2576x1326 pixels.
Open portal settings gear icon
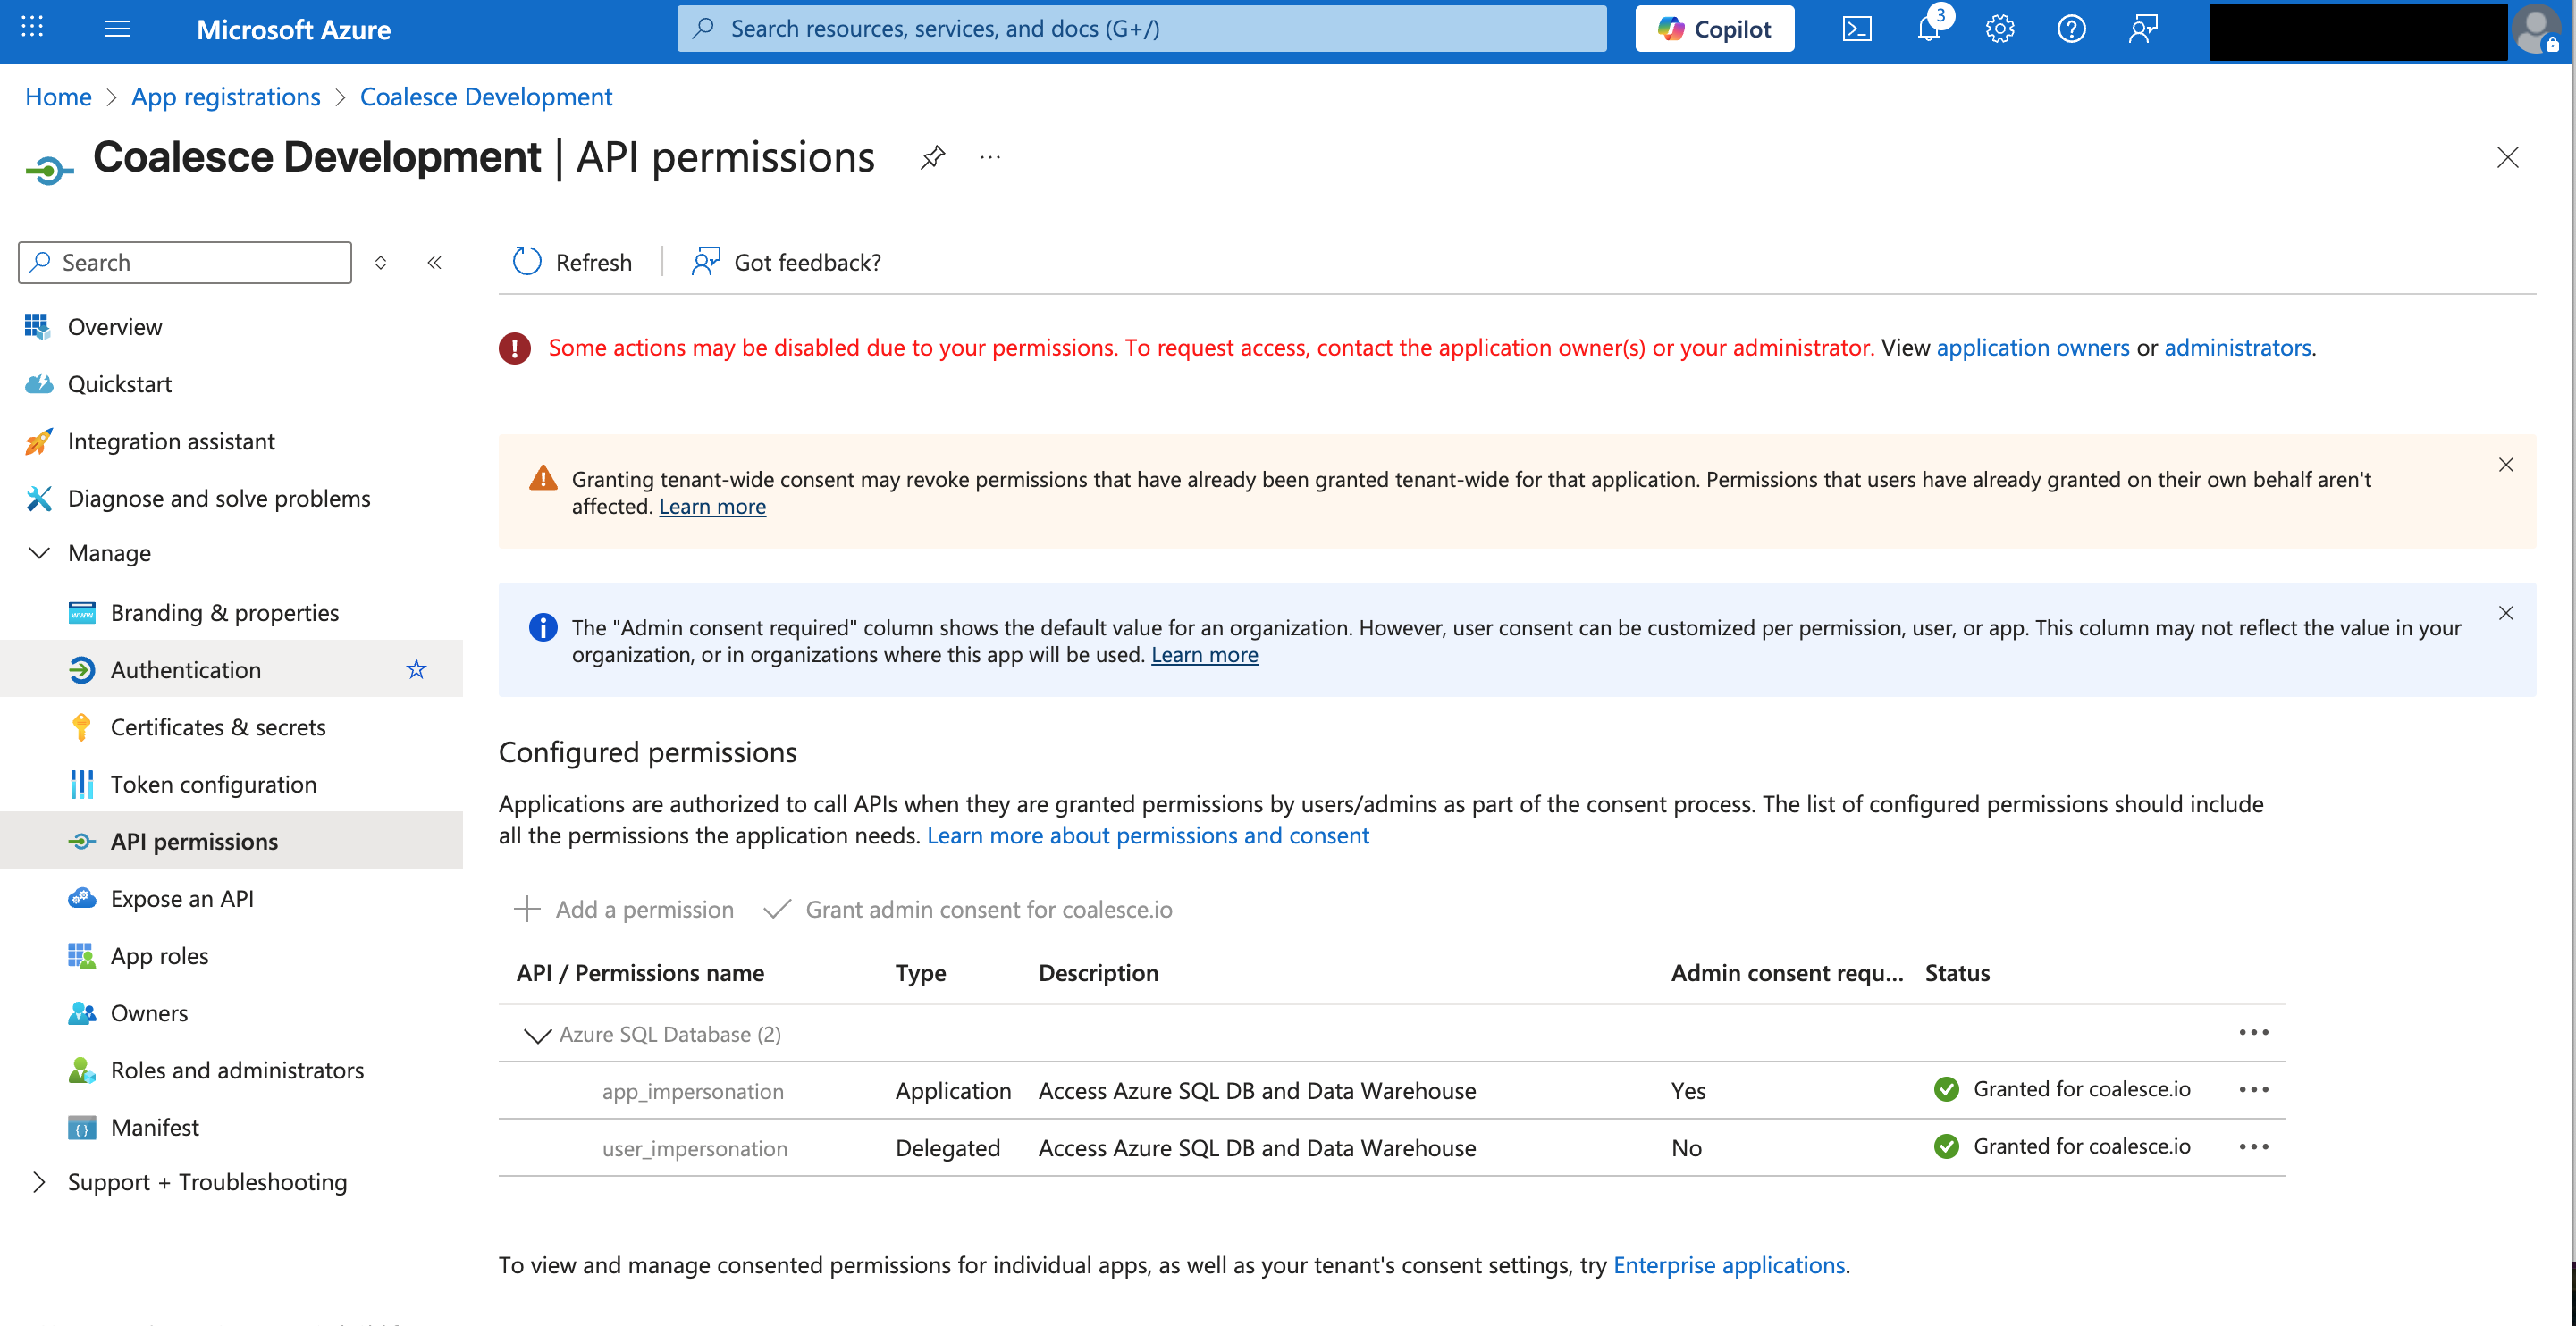[1999, 29]
